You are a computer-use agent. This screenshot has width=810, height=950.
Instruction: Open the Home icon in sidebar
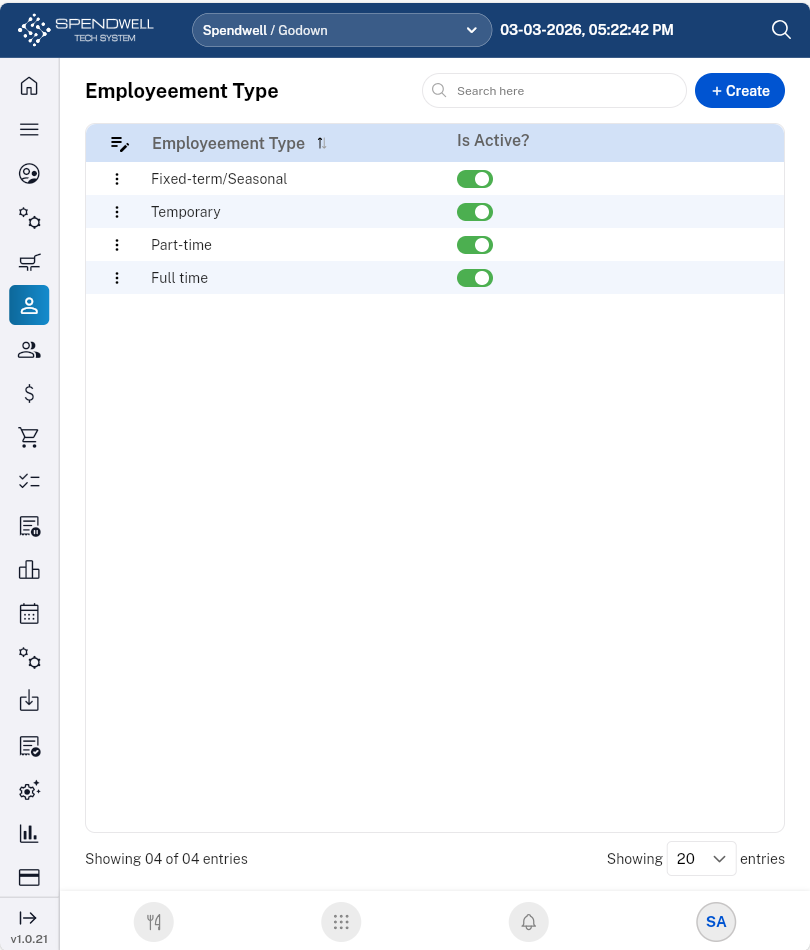pos(29,86)
